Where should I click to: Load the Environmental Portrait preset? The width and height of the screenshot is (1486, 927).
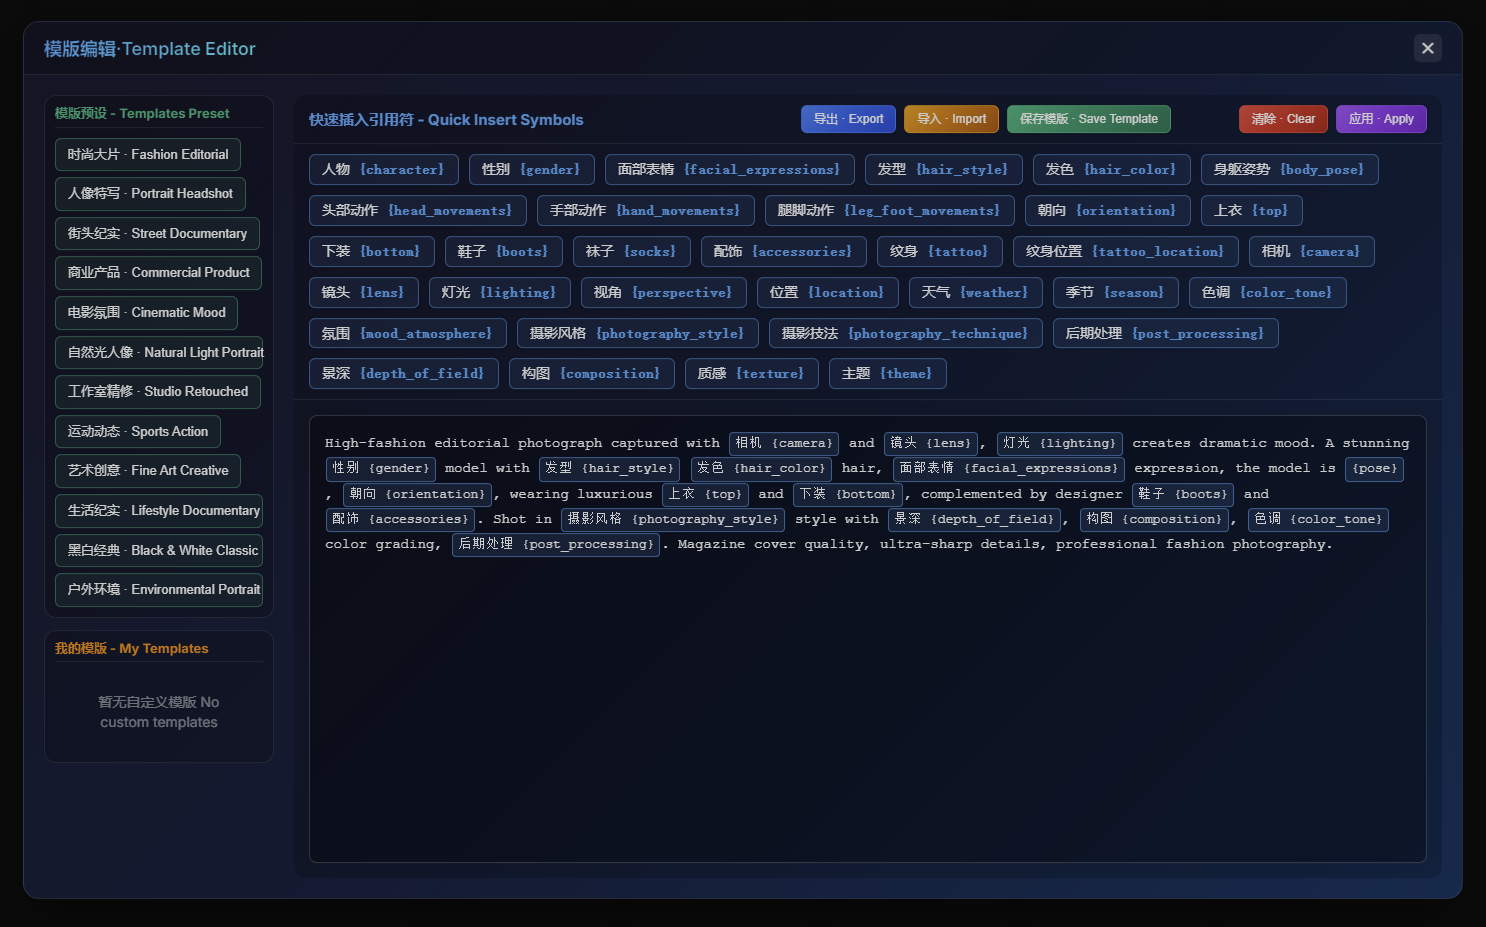coord(159,590)
